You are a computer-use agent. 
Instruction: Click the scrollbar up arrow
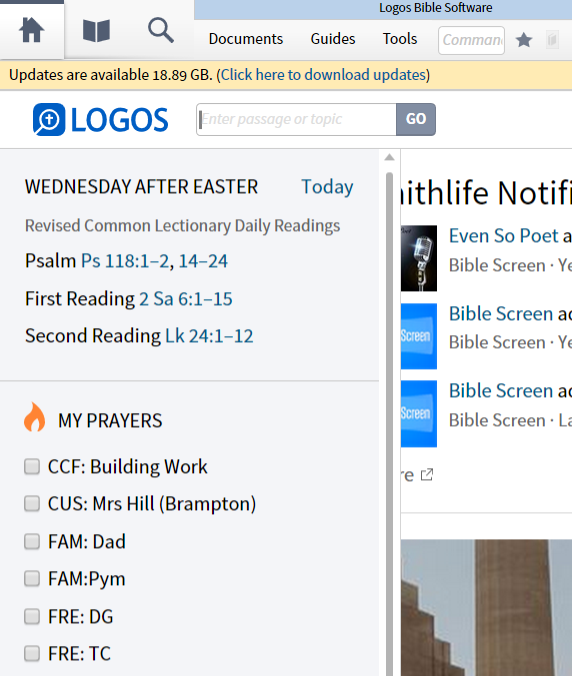point(390,157)
